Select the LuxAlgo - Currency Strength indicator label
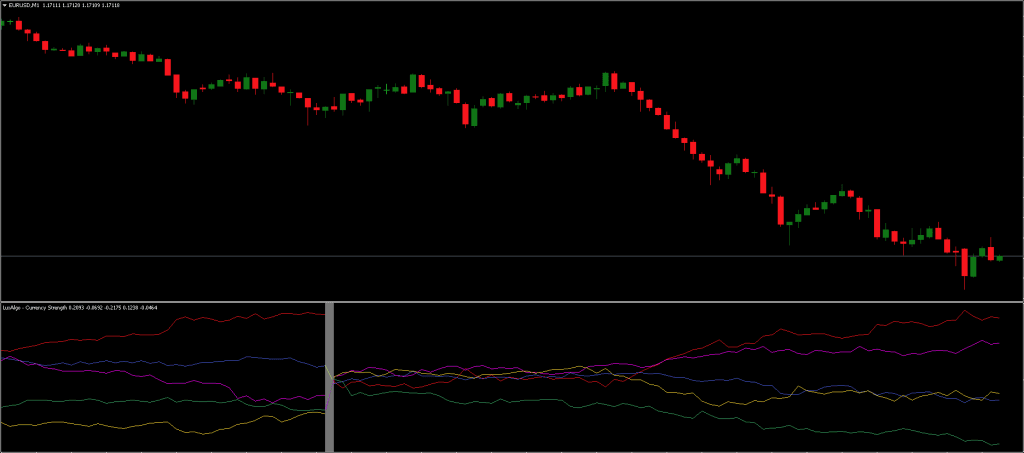The height and width of the screenshot is (453, 1024). [35, 307]
